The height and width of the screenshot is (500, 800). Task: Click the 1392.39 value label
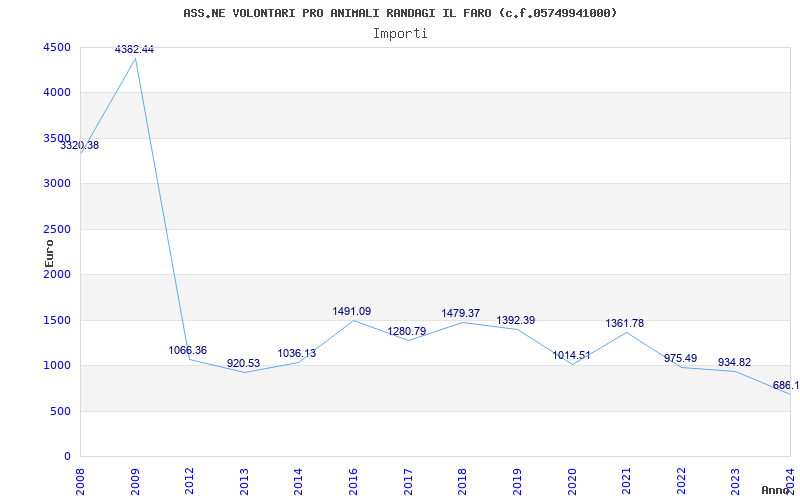tap(516, 321)
